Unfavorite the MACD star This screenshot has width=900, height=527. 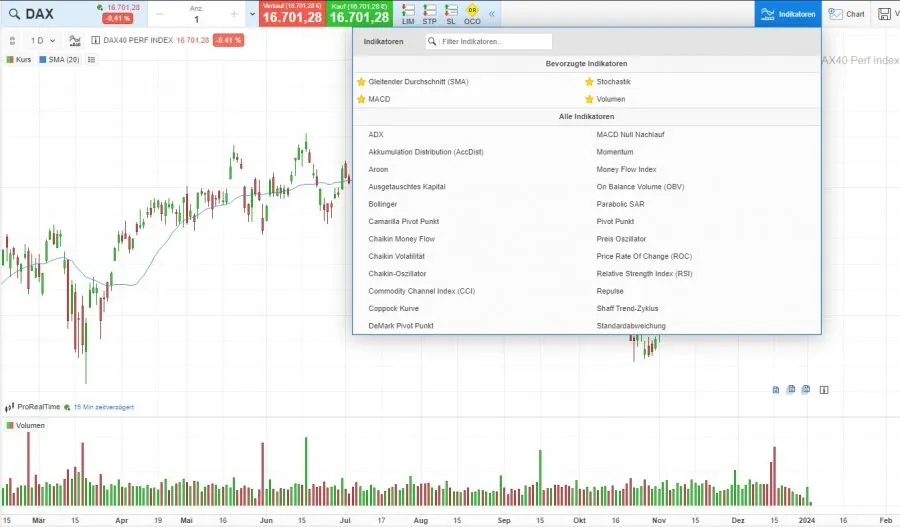pyautogui.click(x=361, y=99)
